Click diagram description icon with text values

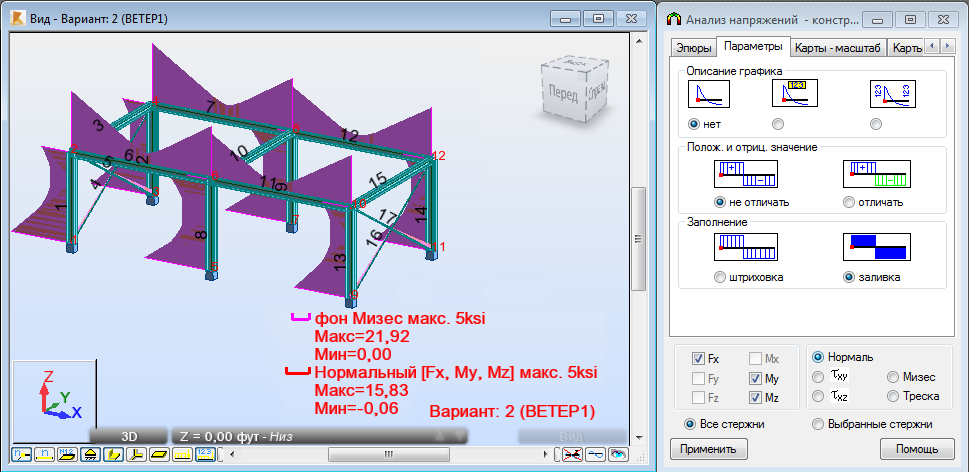(x=892, y=94)
